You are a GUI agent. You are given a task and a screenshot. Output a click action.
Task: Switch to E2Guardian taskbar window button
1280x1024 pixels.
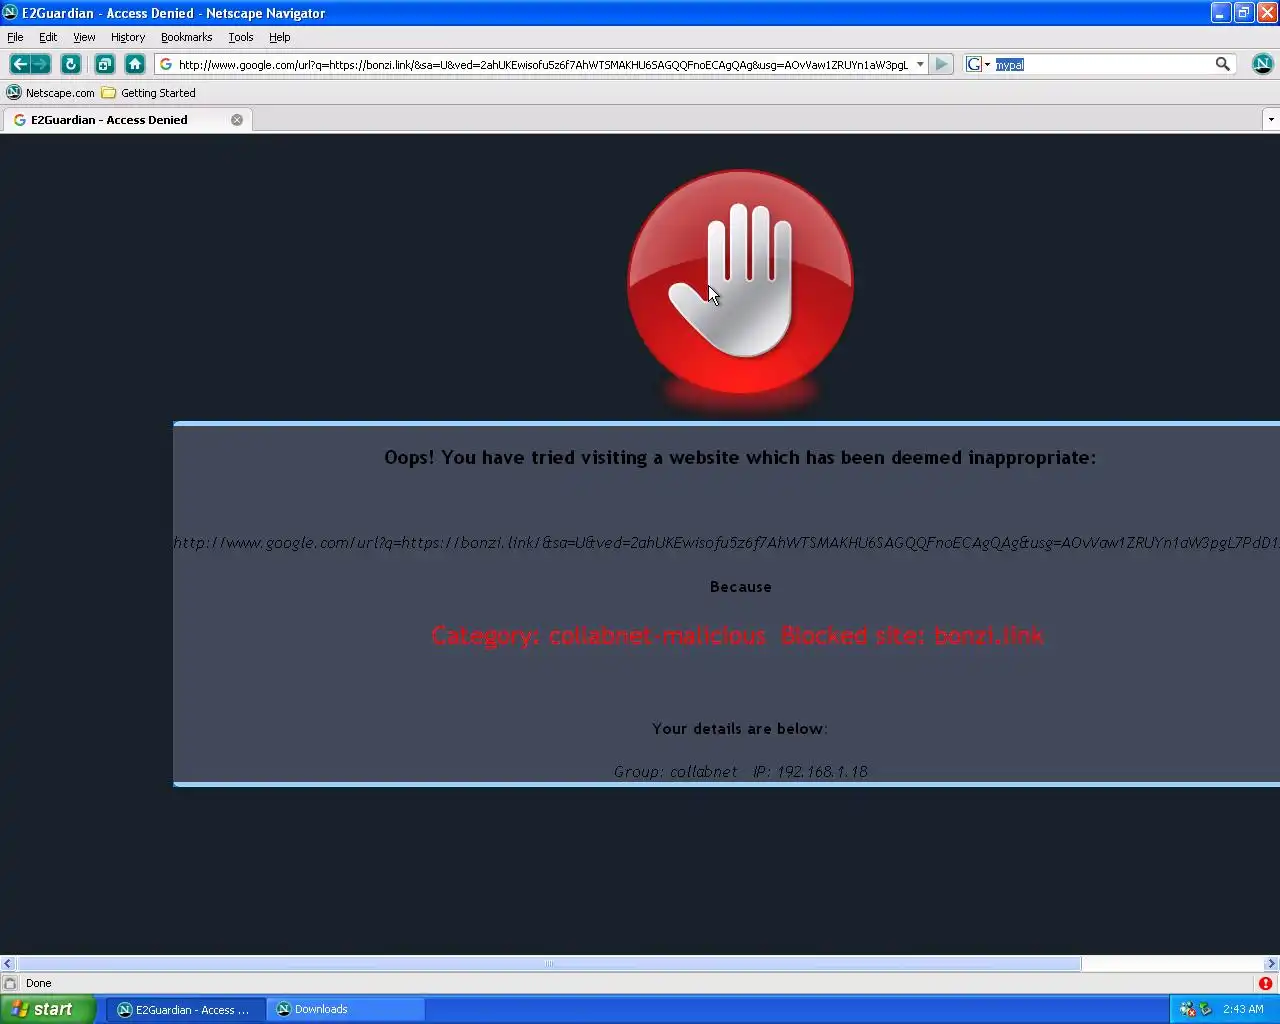(185, 1009)
